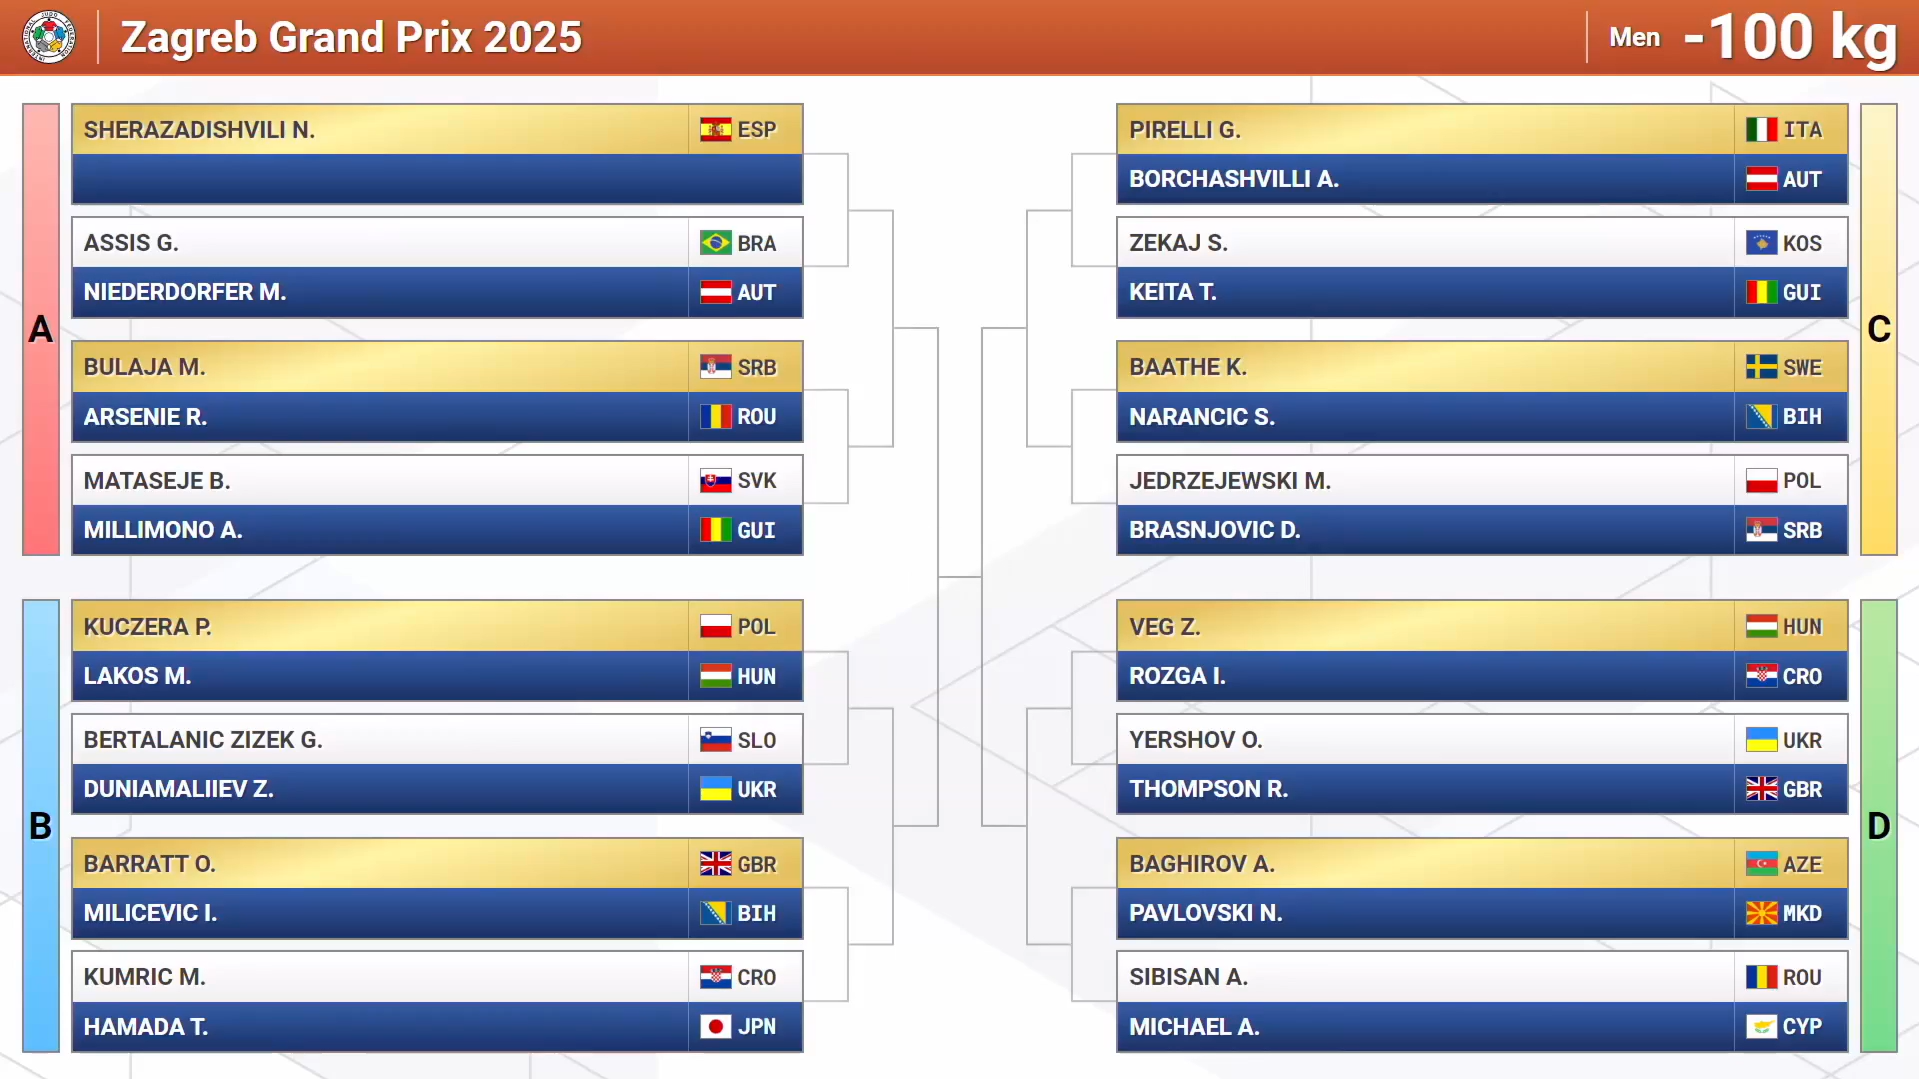Click the Cyprus flag next to MICHAEL A.
The width and height of the screenshot is (1919, 1079).
tap(1761, 1027)
